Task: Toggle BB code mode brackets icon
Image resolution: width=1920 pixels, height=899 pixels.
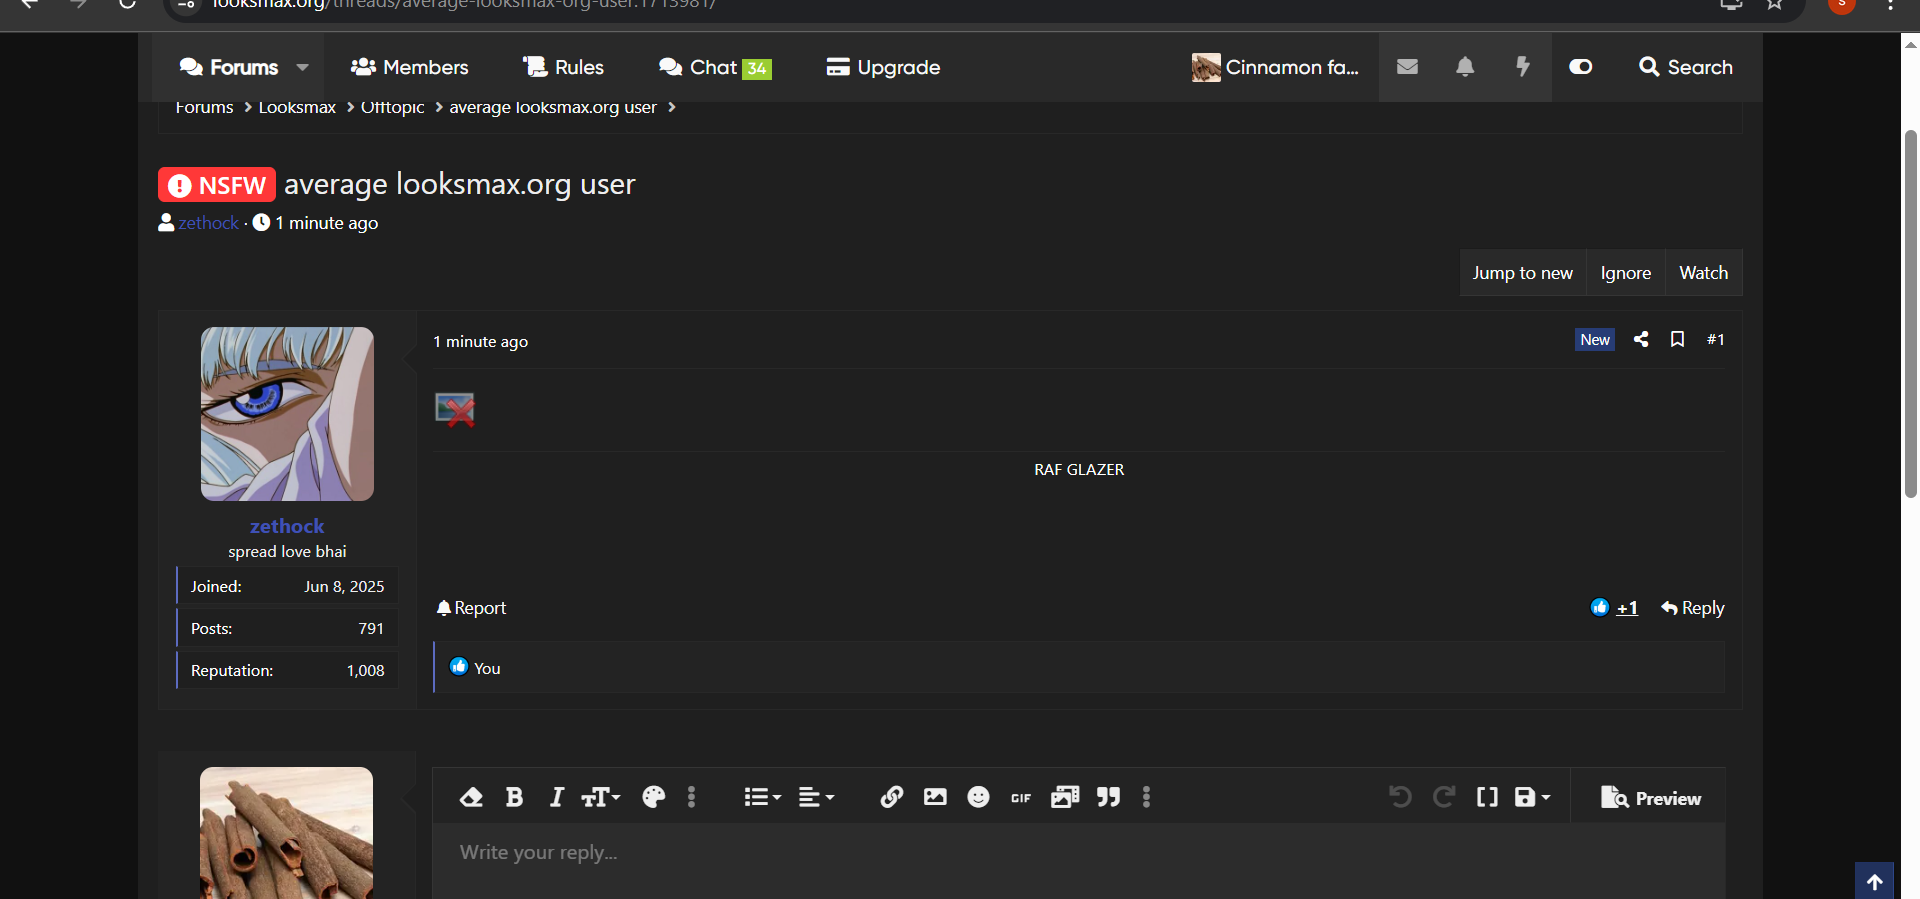Action: pos(1487,797)
